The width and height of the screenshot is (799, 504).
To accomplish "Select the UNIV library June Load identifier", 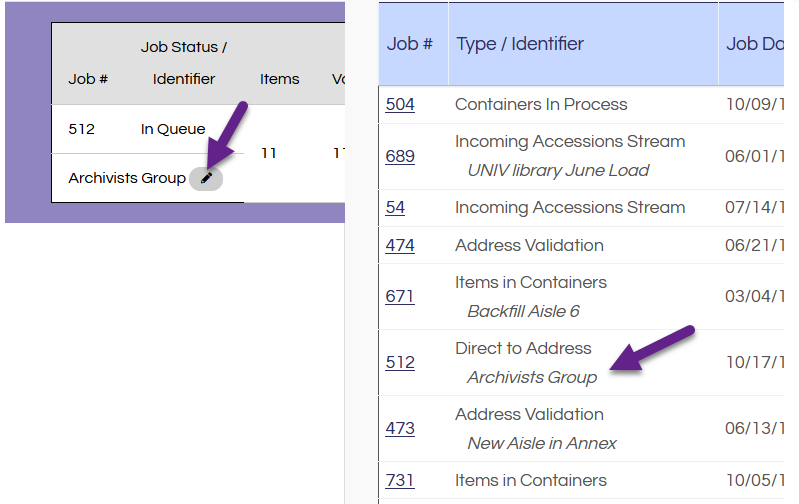I will pos(558,170).
